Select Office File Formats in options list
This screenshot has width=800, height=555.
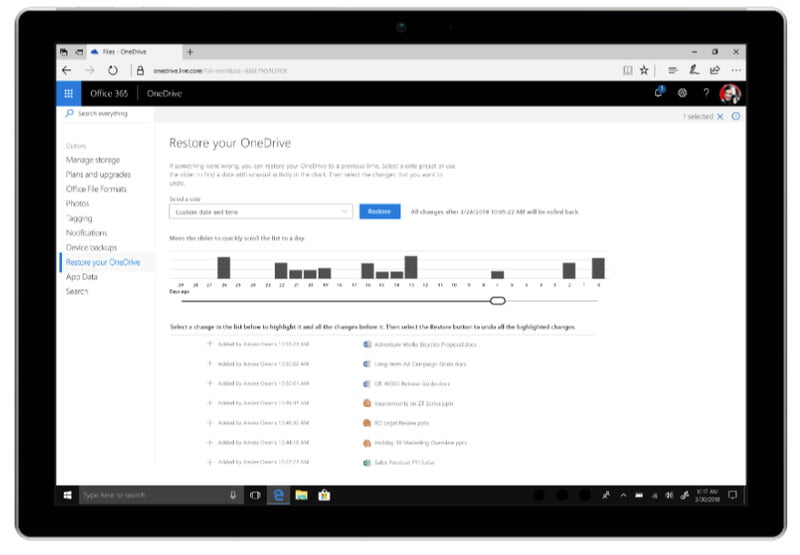click(96, 189)
